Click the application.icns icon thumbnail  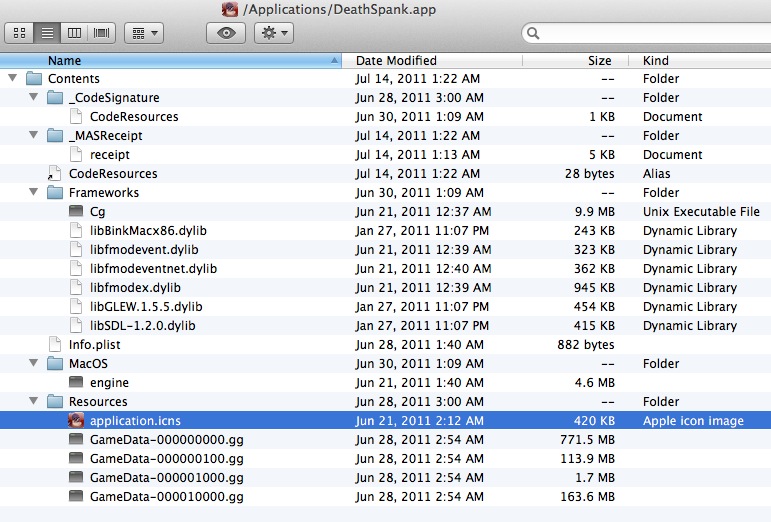point(76,420)
